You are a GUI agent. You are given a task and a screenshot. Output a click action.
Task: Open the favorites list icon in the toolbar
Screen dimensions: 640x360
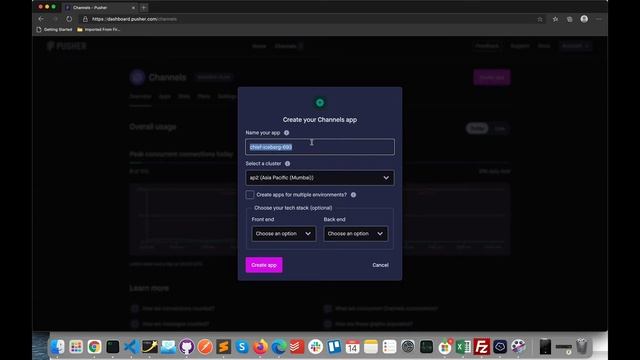pos(555,19)
